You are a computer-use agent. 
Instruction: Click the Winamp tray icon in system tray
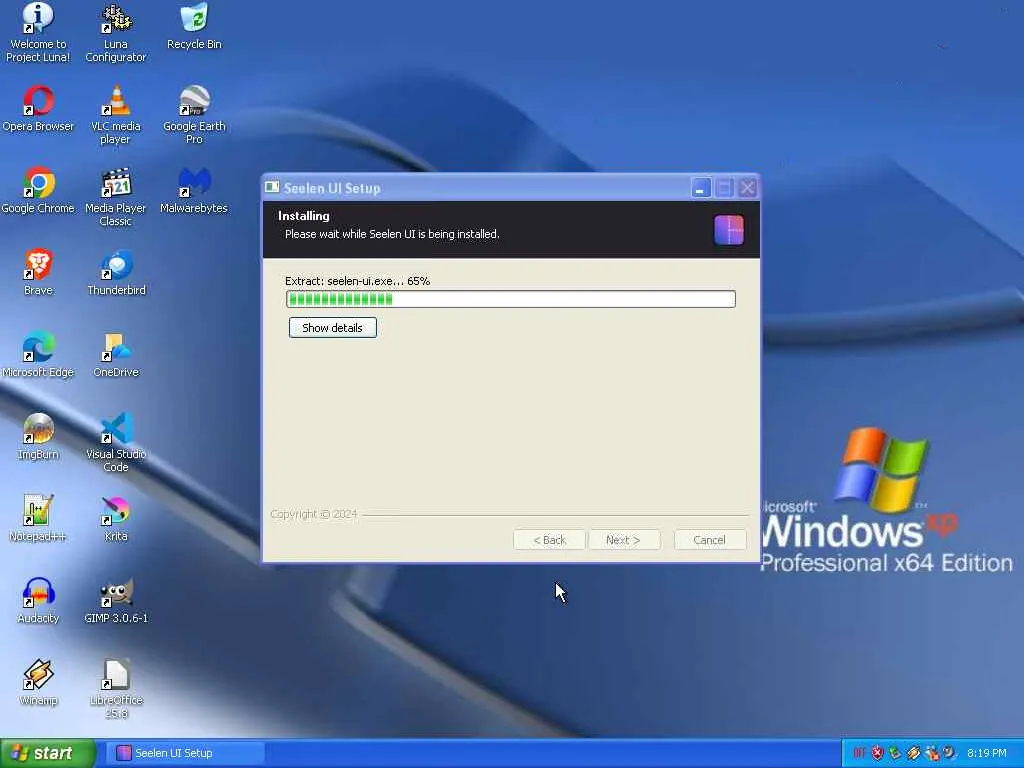(x=913, y=753)
